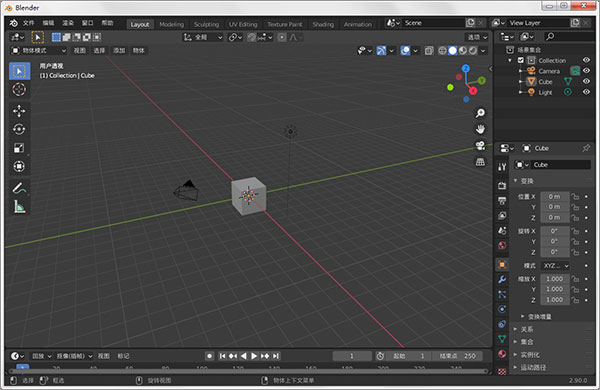Expand the Camera row in outliner
Viewport: 600px width, 390px height.
(x=520, y=71)
